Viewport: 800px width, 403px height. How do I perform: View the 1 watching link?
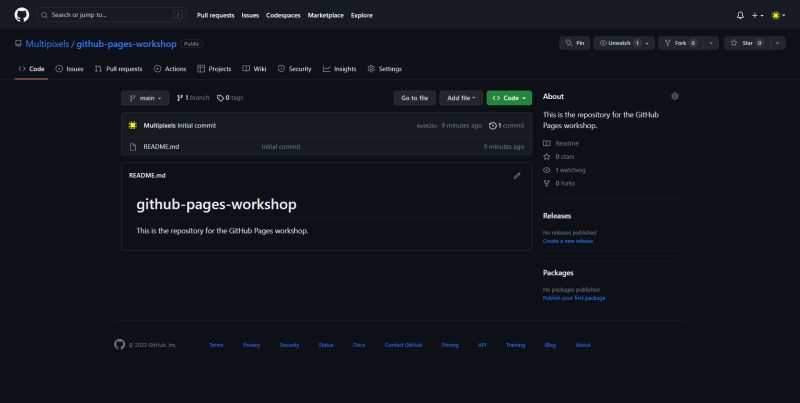564,170
